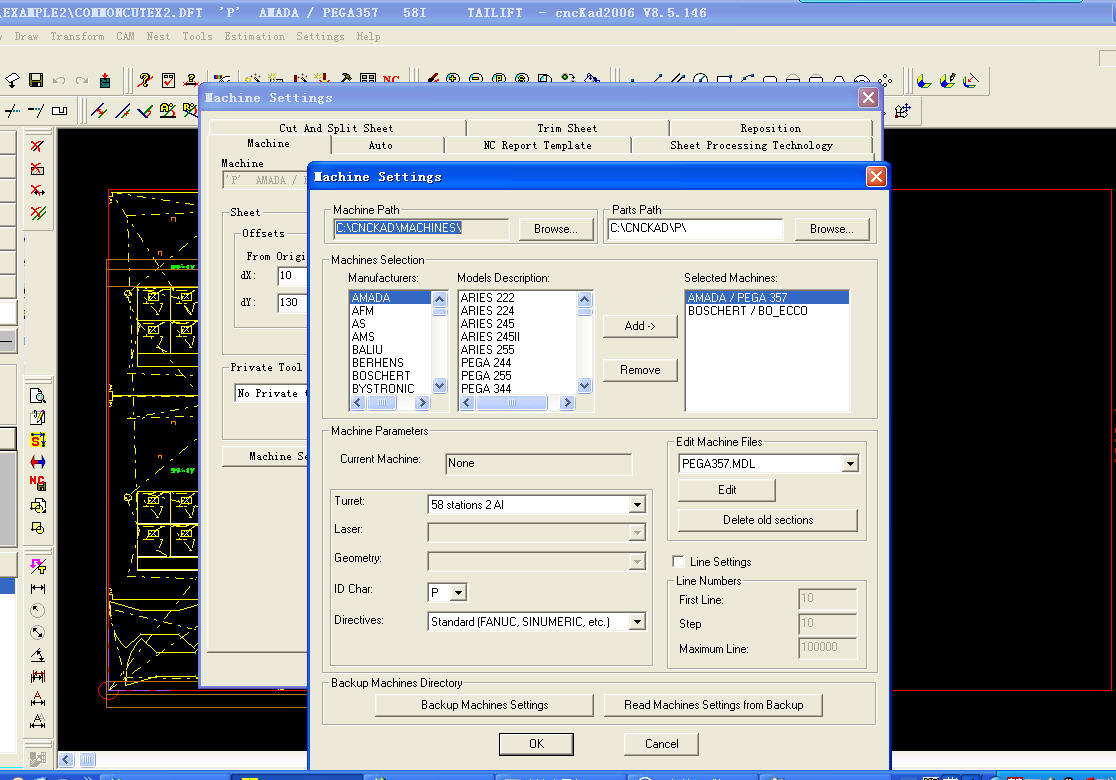Click the 3D view with red arrow icon

coord(971,80)
